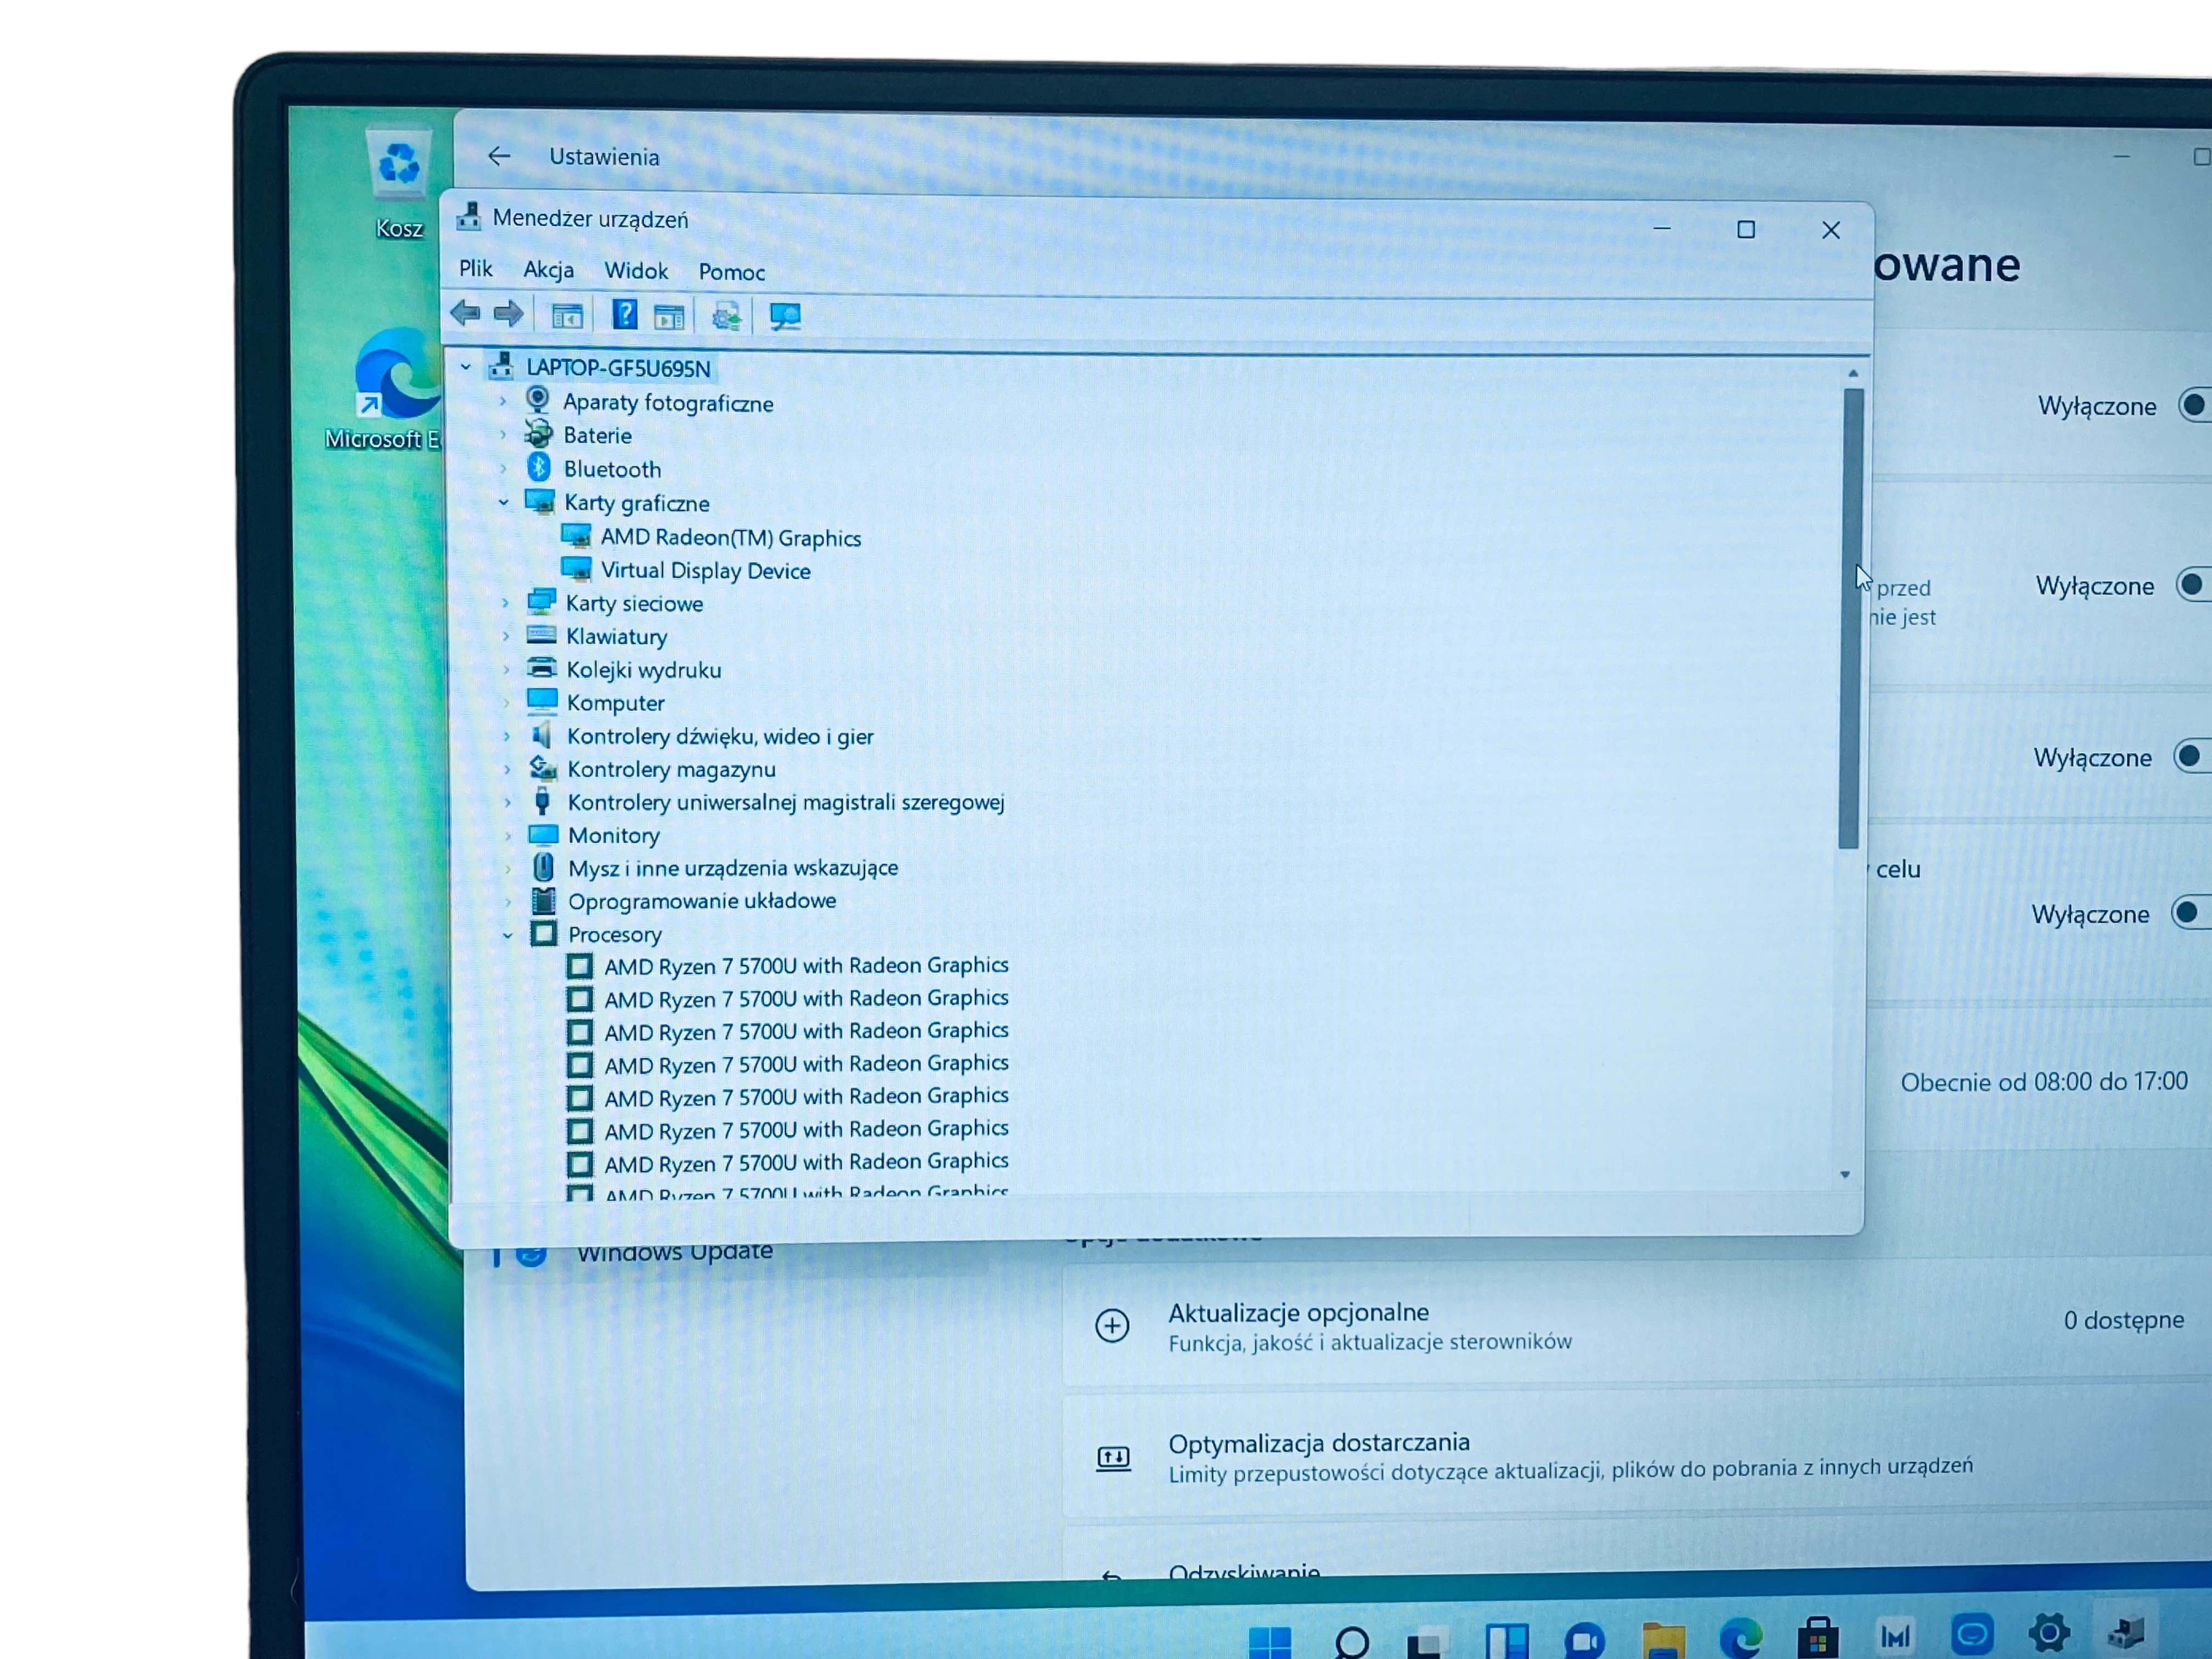Click the Back arrow in Device Manager toolbar
Viewport: 2212px width, 1659px height.
[x=466, y=314]
